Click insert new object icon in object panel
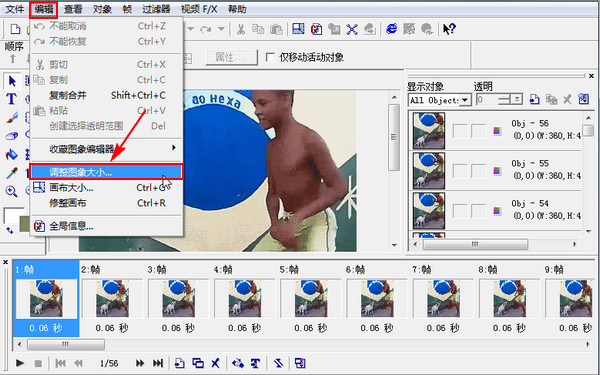This screenshot has width=600, height=375. pyautogui.click(x=535, y=100)
